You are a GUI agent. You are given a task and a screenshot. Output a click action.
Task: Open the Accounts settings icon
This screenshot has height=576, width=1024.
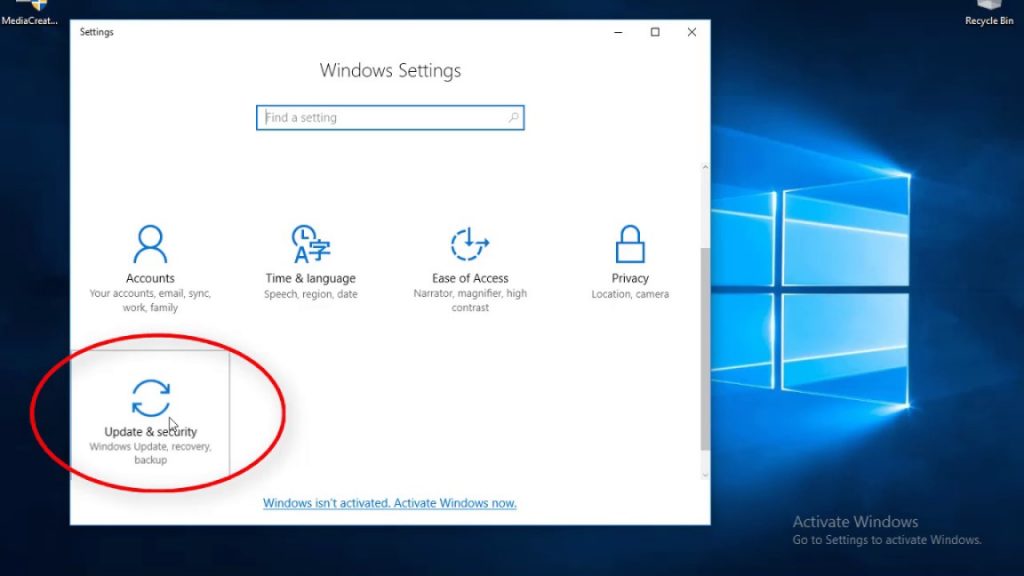150,241
